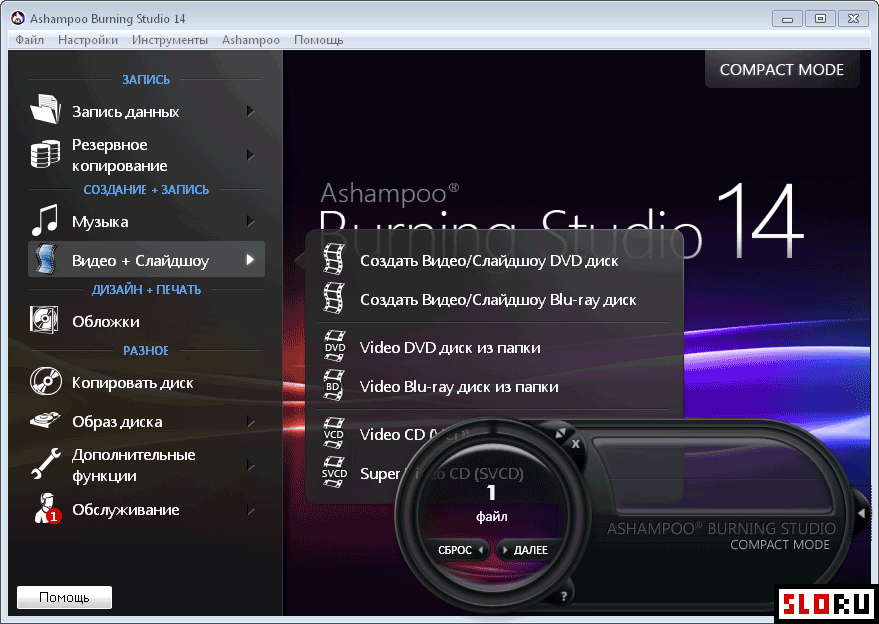The height and width of the screenshot is (624, 879).
Task: Expand the Резервное копирование submenu arrow
Action: pos(251,155)
